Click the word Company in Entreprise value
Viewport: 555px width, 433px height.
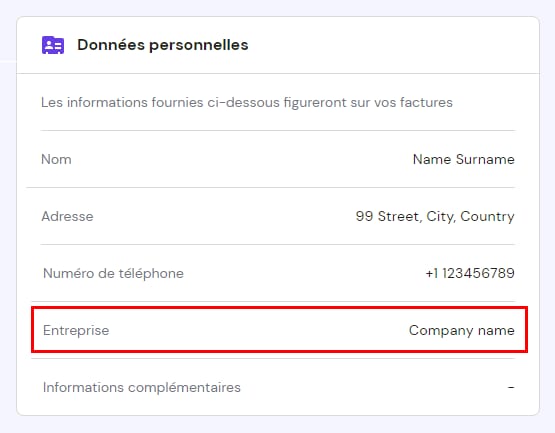tap(441, 330)
